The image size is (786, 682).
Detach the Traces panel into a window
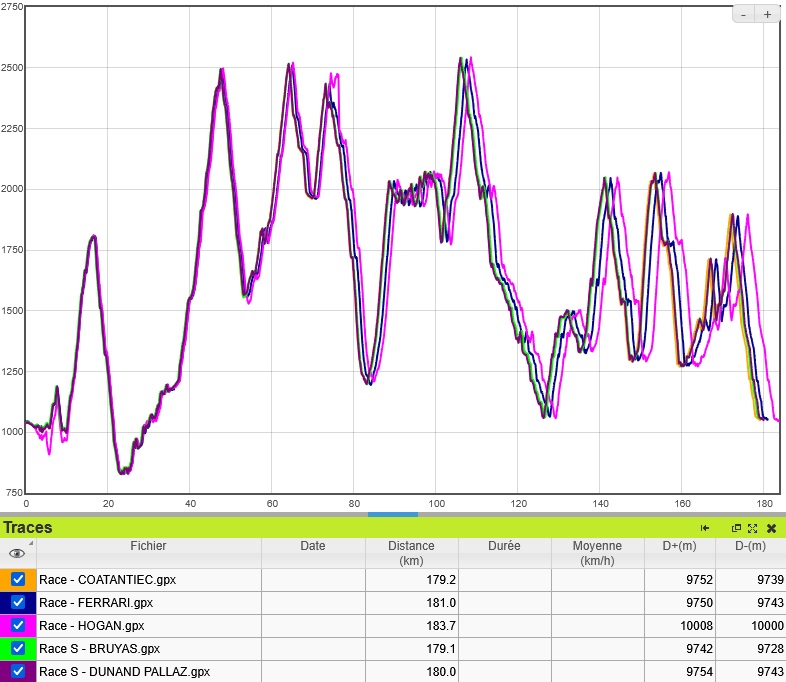[736, 528]
